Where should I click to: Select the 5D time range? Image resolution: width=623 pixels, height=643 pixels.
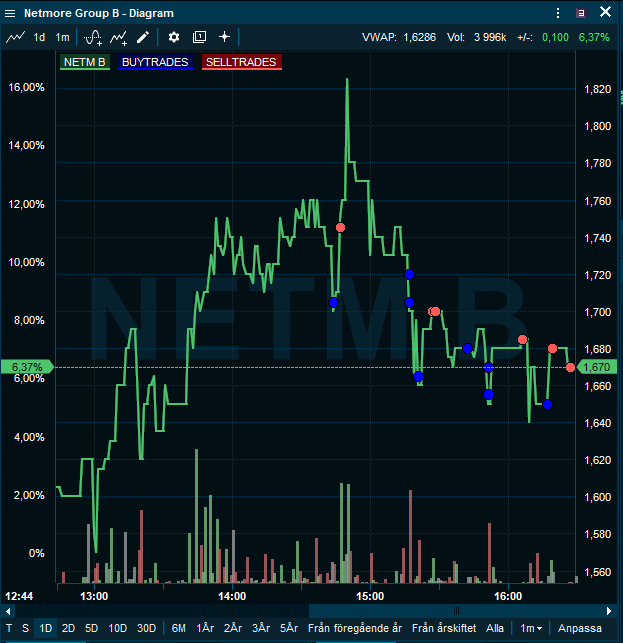[91, 628]
